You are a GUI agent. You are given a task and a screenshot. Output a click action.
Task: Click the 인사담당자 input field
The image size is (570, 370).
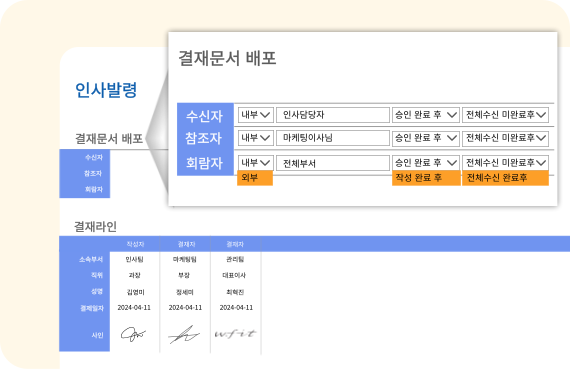pos(333,115)
